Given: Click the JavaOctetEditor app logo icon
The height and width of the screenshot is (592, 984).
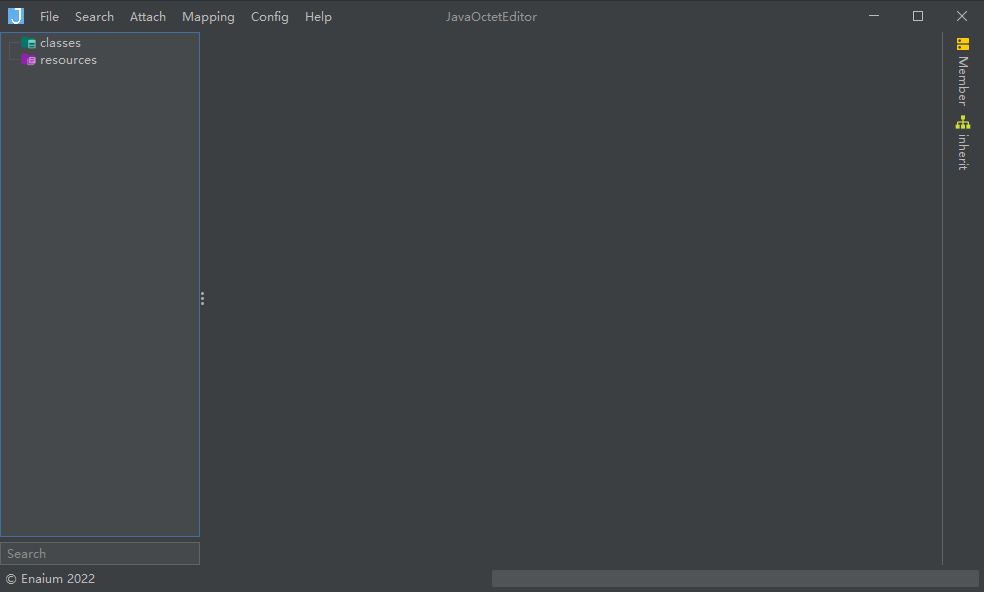Looking at the screenshot, I should 16,16.
